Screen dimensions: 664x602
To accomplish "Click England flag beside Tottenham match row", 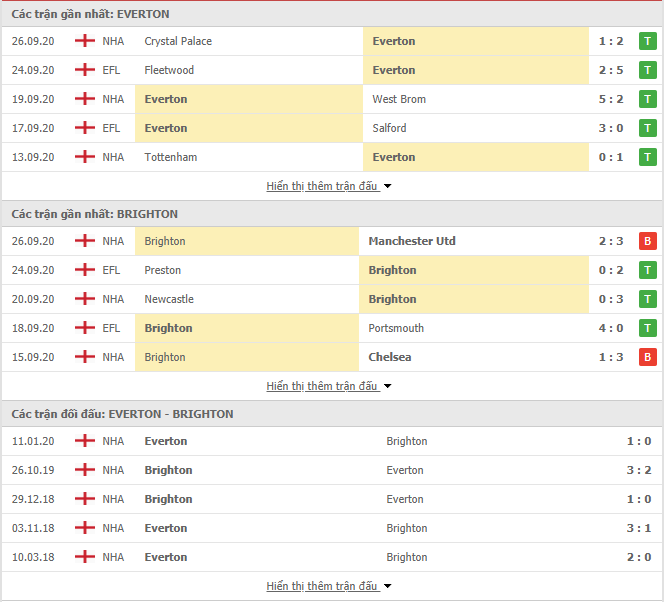I will click(x=85, y=157).
